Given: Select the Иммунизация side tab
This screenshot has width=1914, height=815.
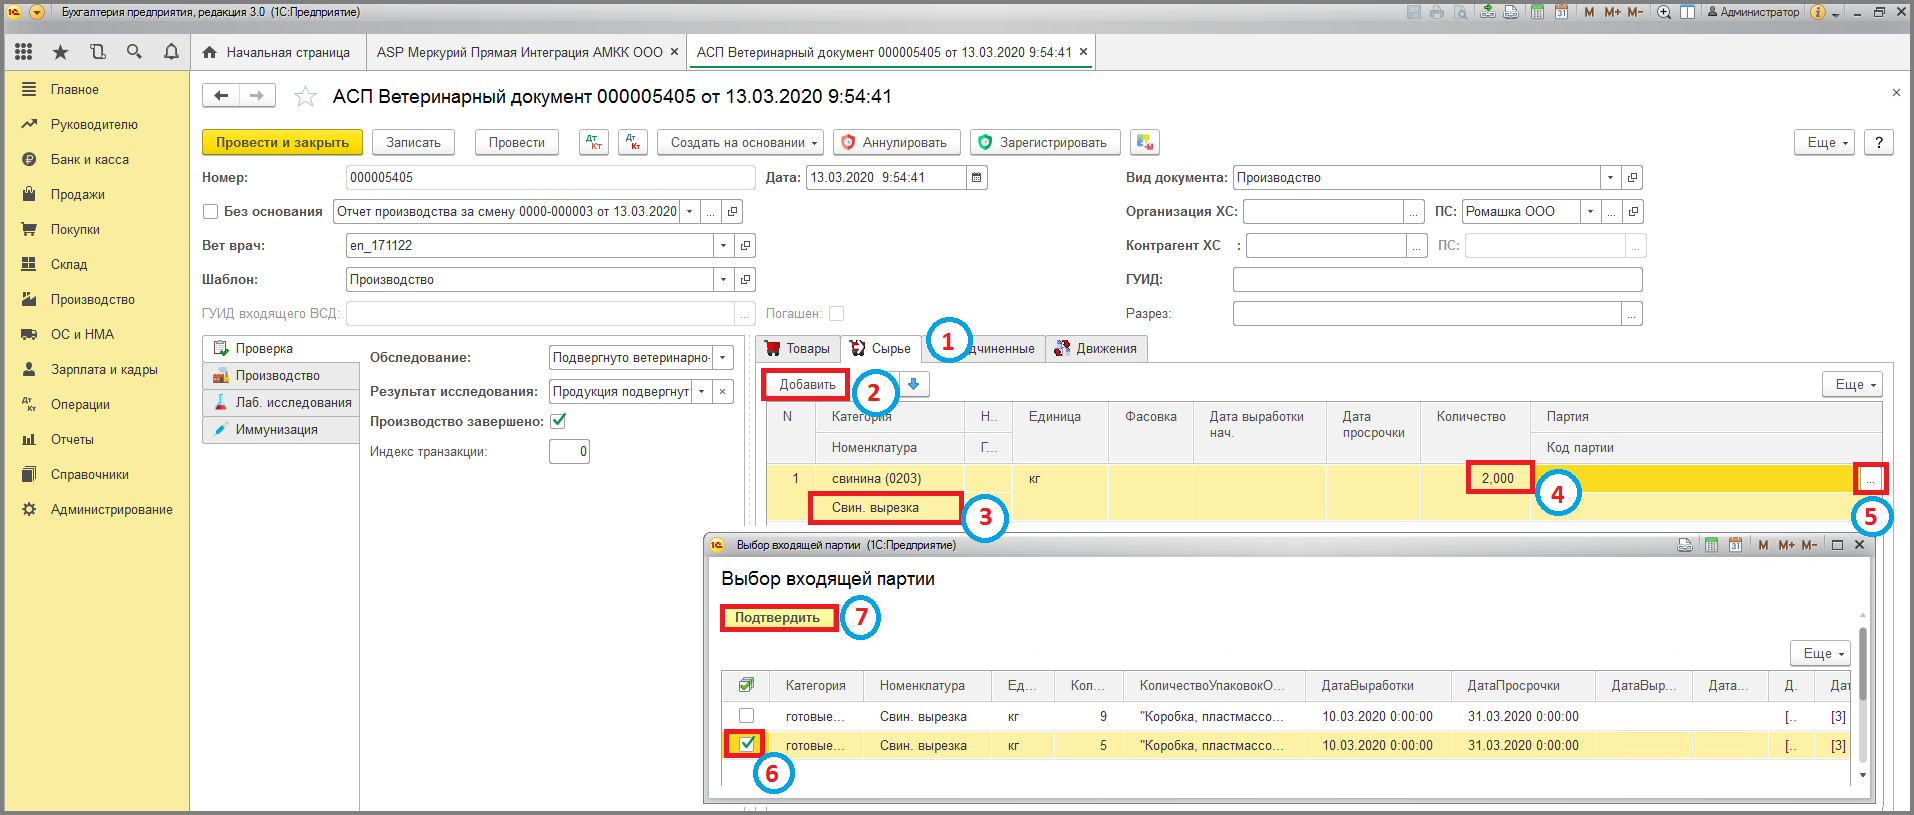Looking at the screenshot, I should pos(281,429).
